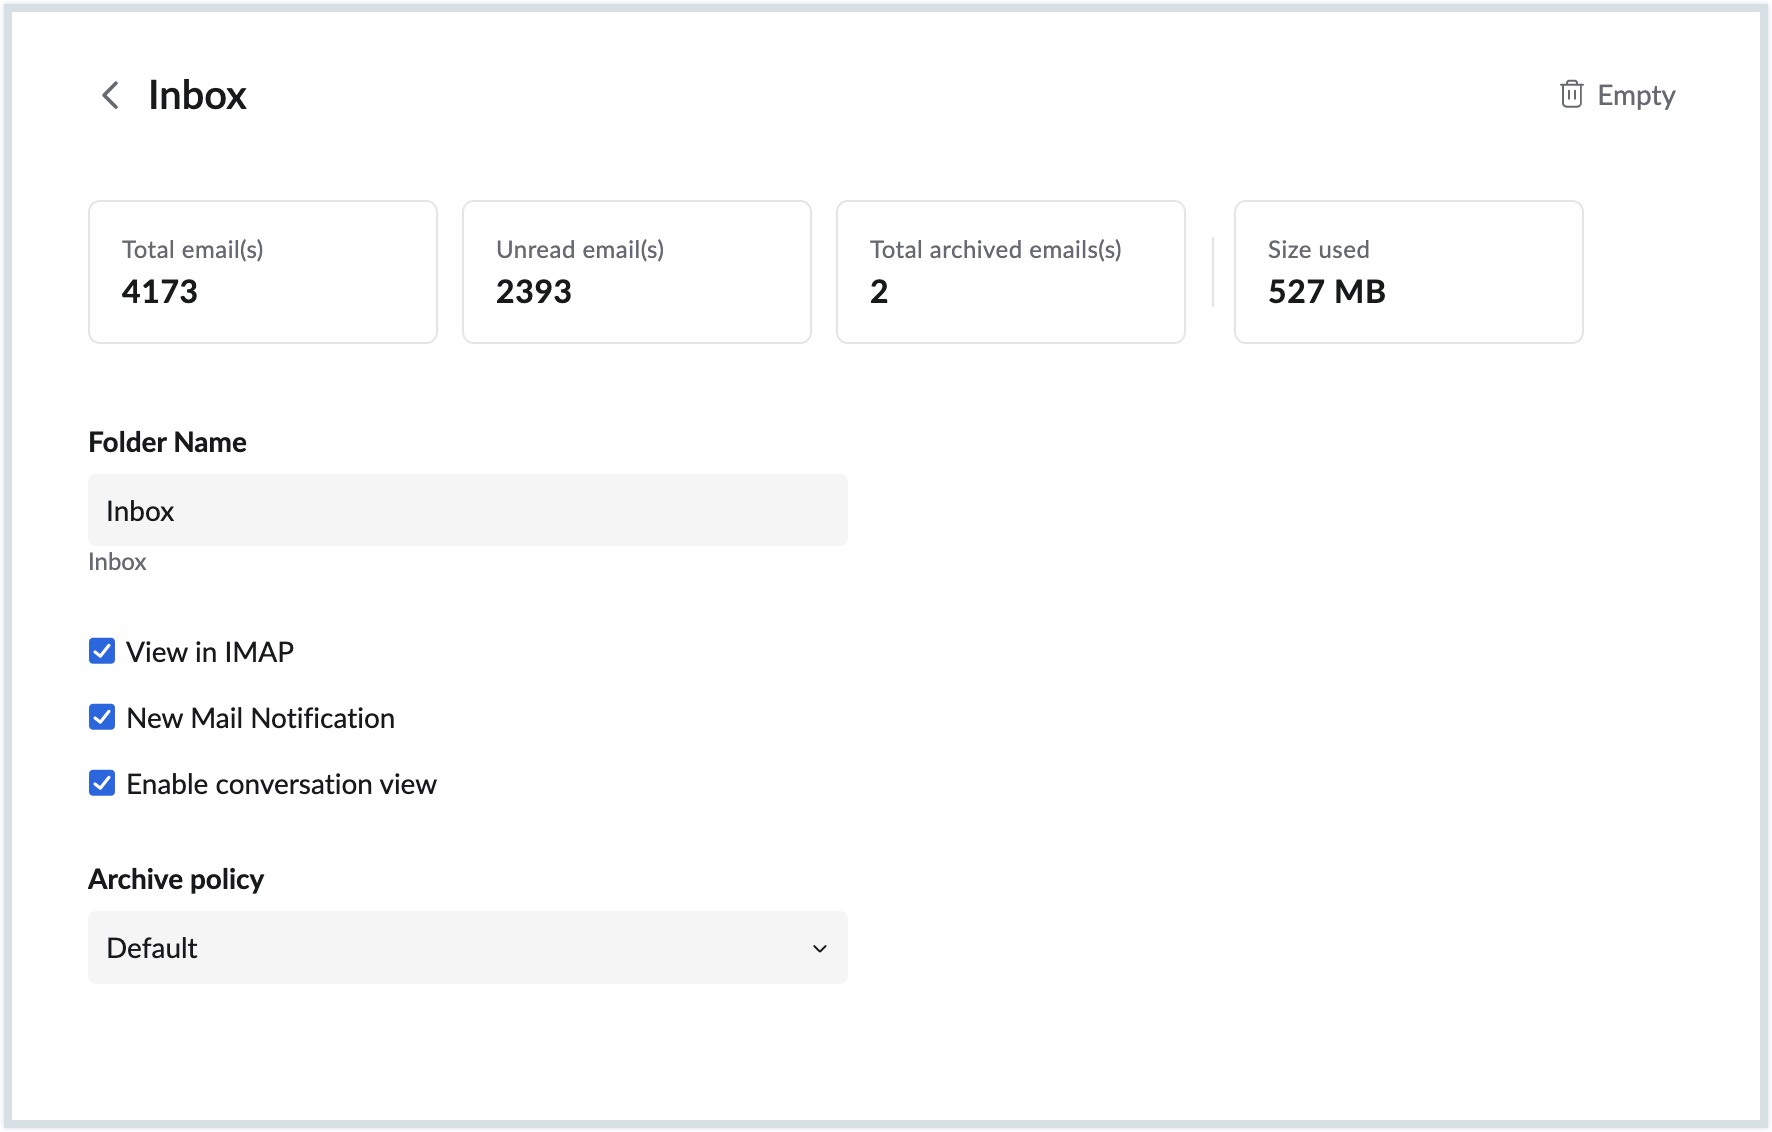This screenshot has height=1132, width=1772.
Task: Select the Unread email(s) card
Action: [636, 272]
